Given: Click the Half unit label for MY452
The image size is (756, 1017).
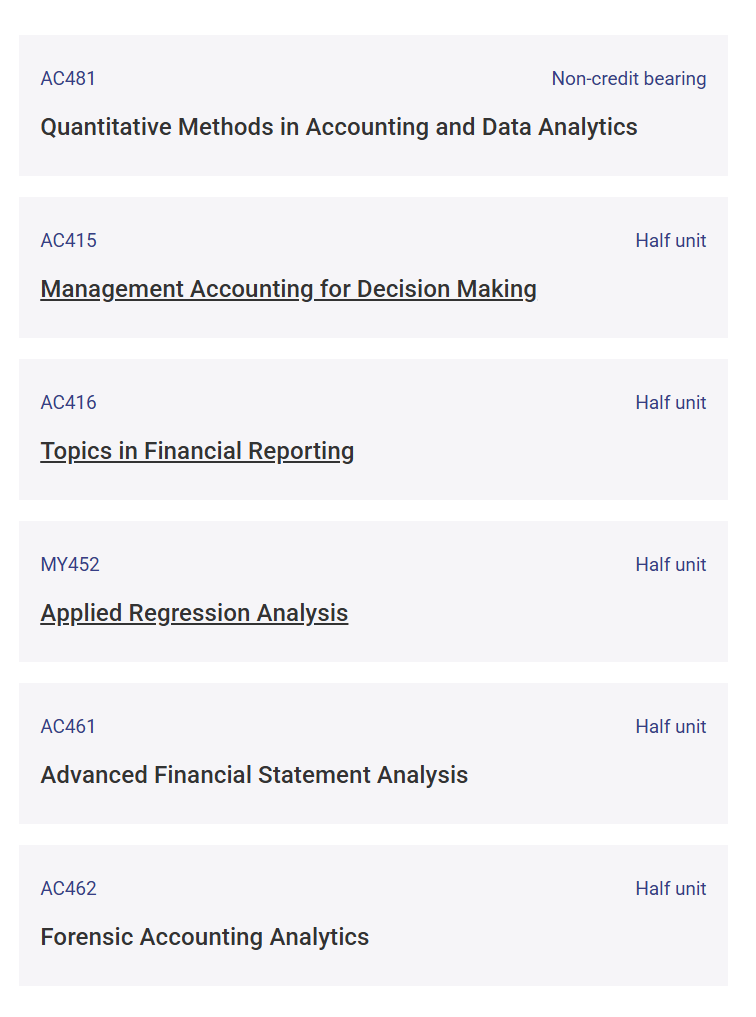Looking at the screenshot, I should tap(671, 565).
